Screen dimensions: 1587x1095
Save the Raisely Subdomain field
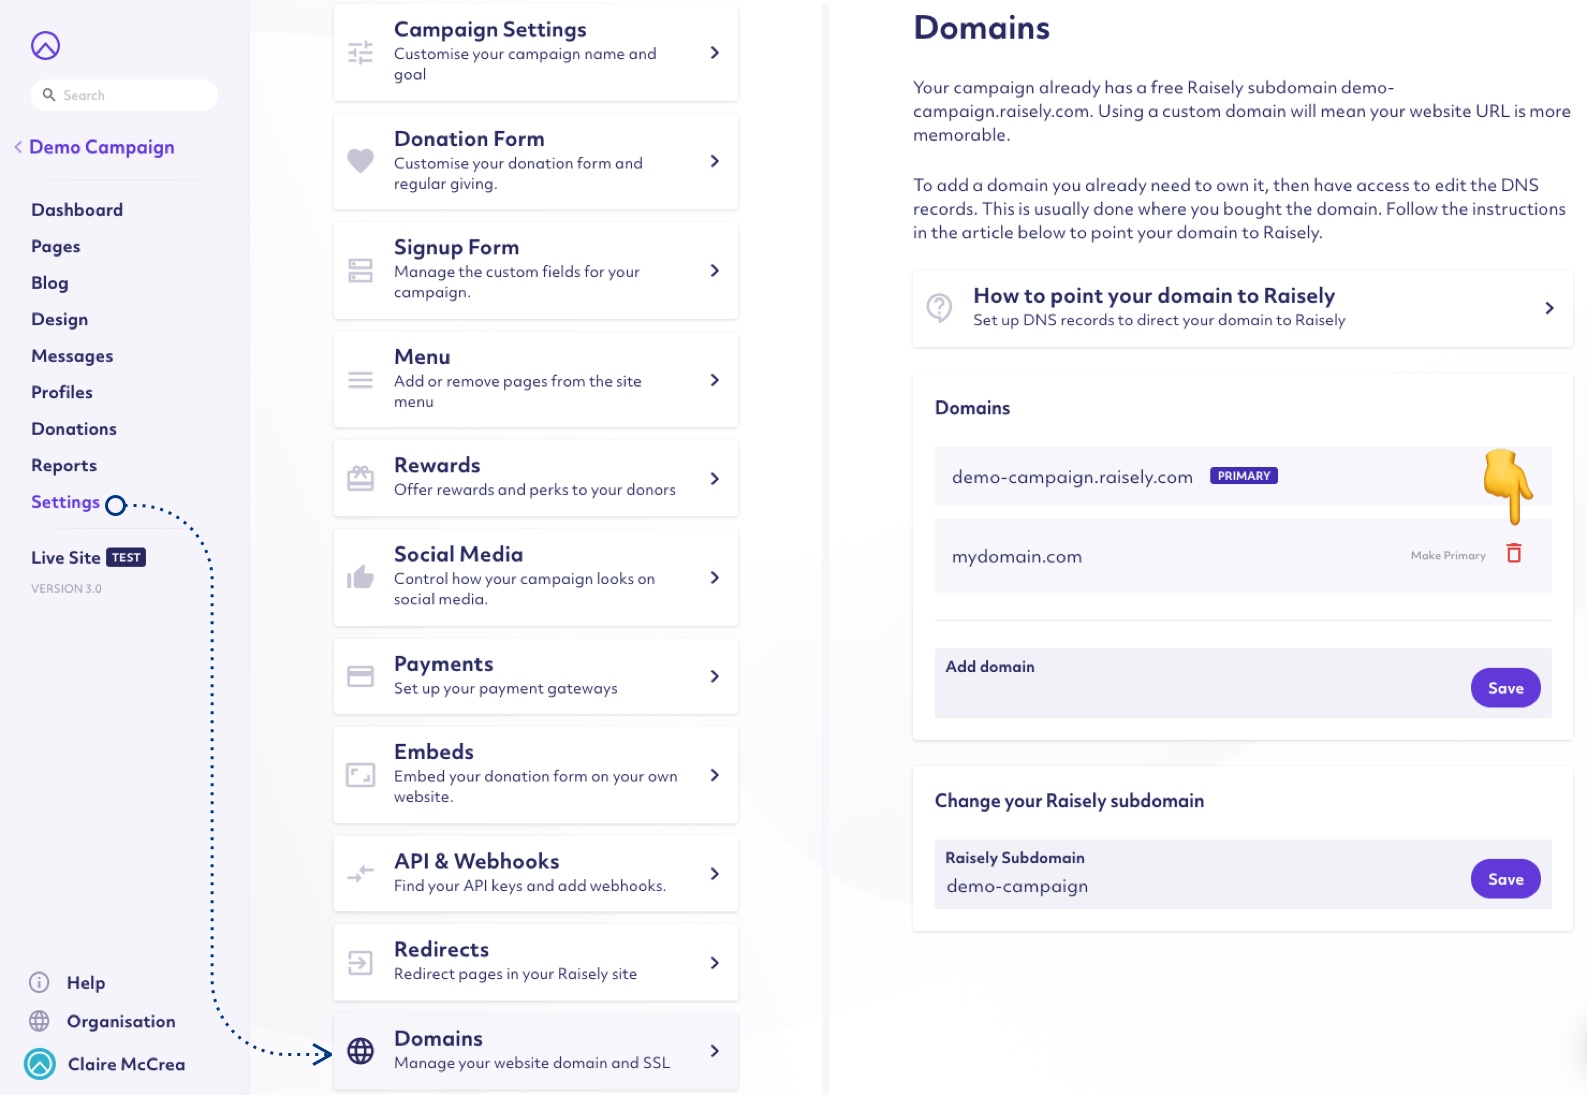[x=1505, y=879]
